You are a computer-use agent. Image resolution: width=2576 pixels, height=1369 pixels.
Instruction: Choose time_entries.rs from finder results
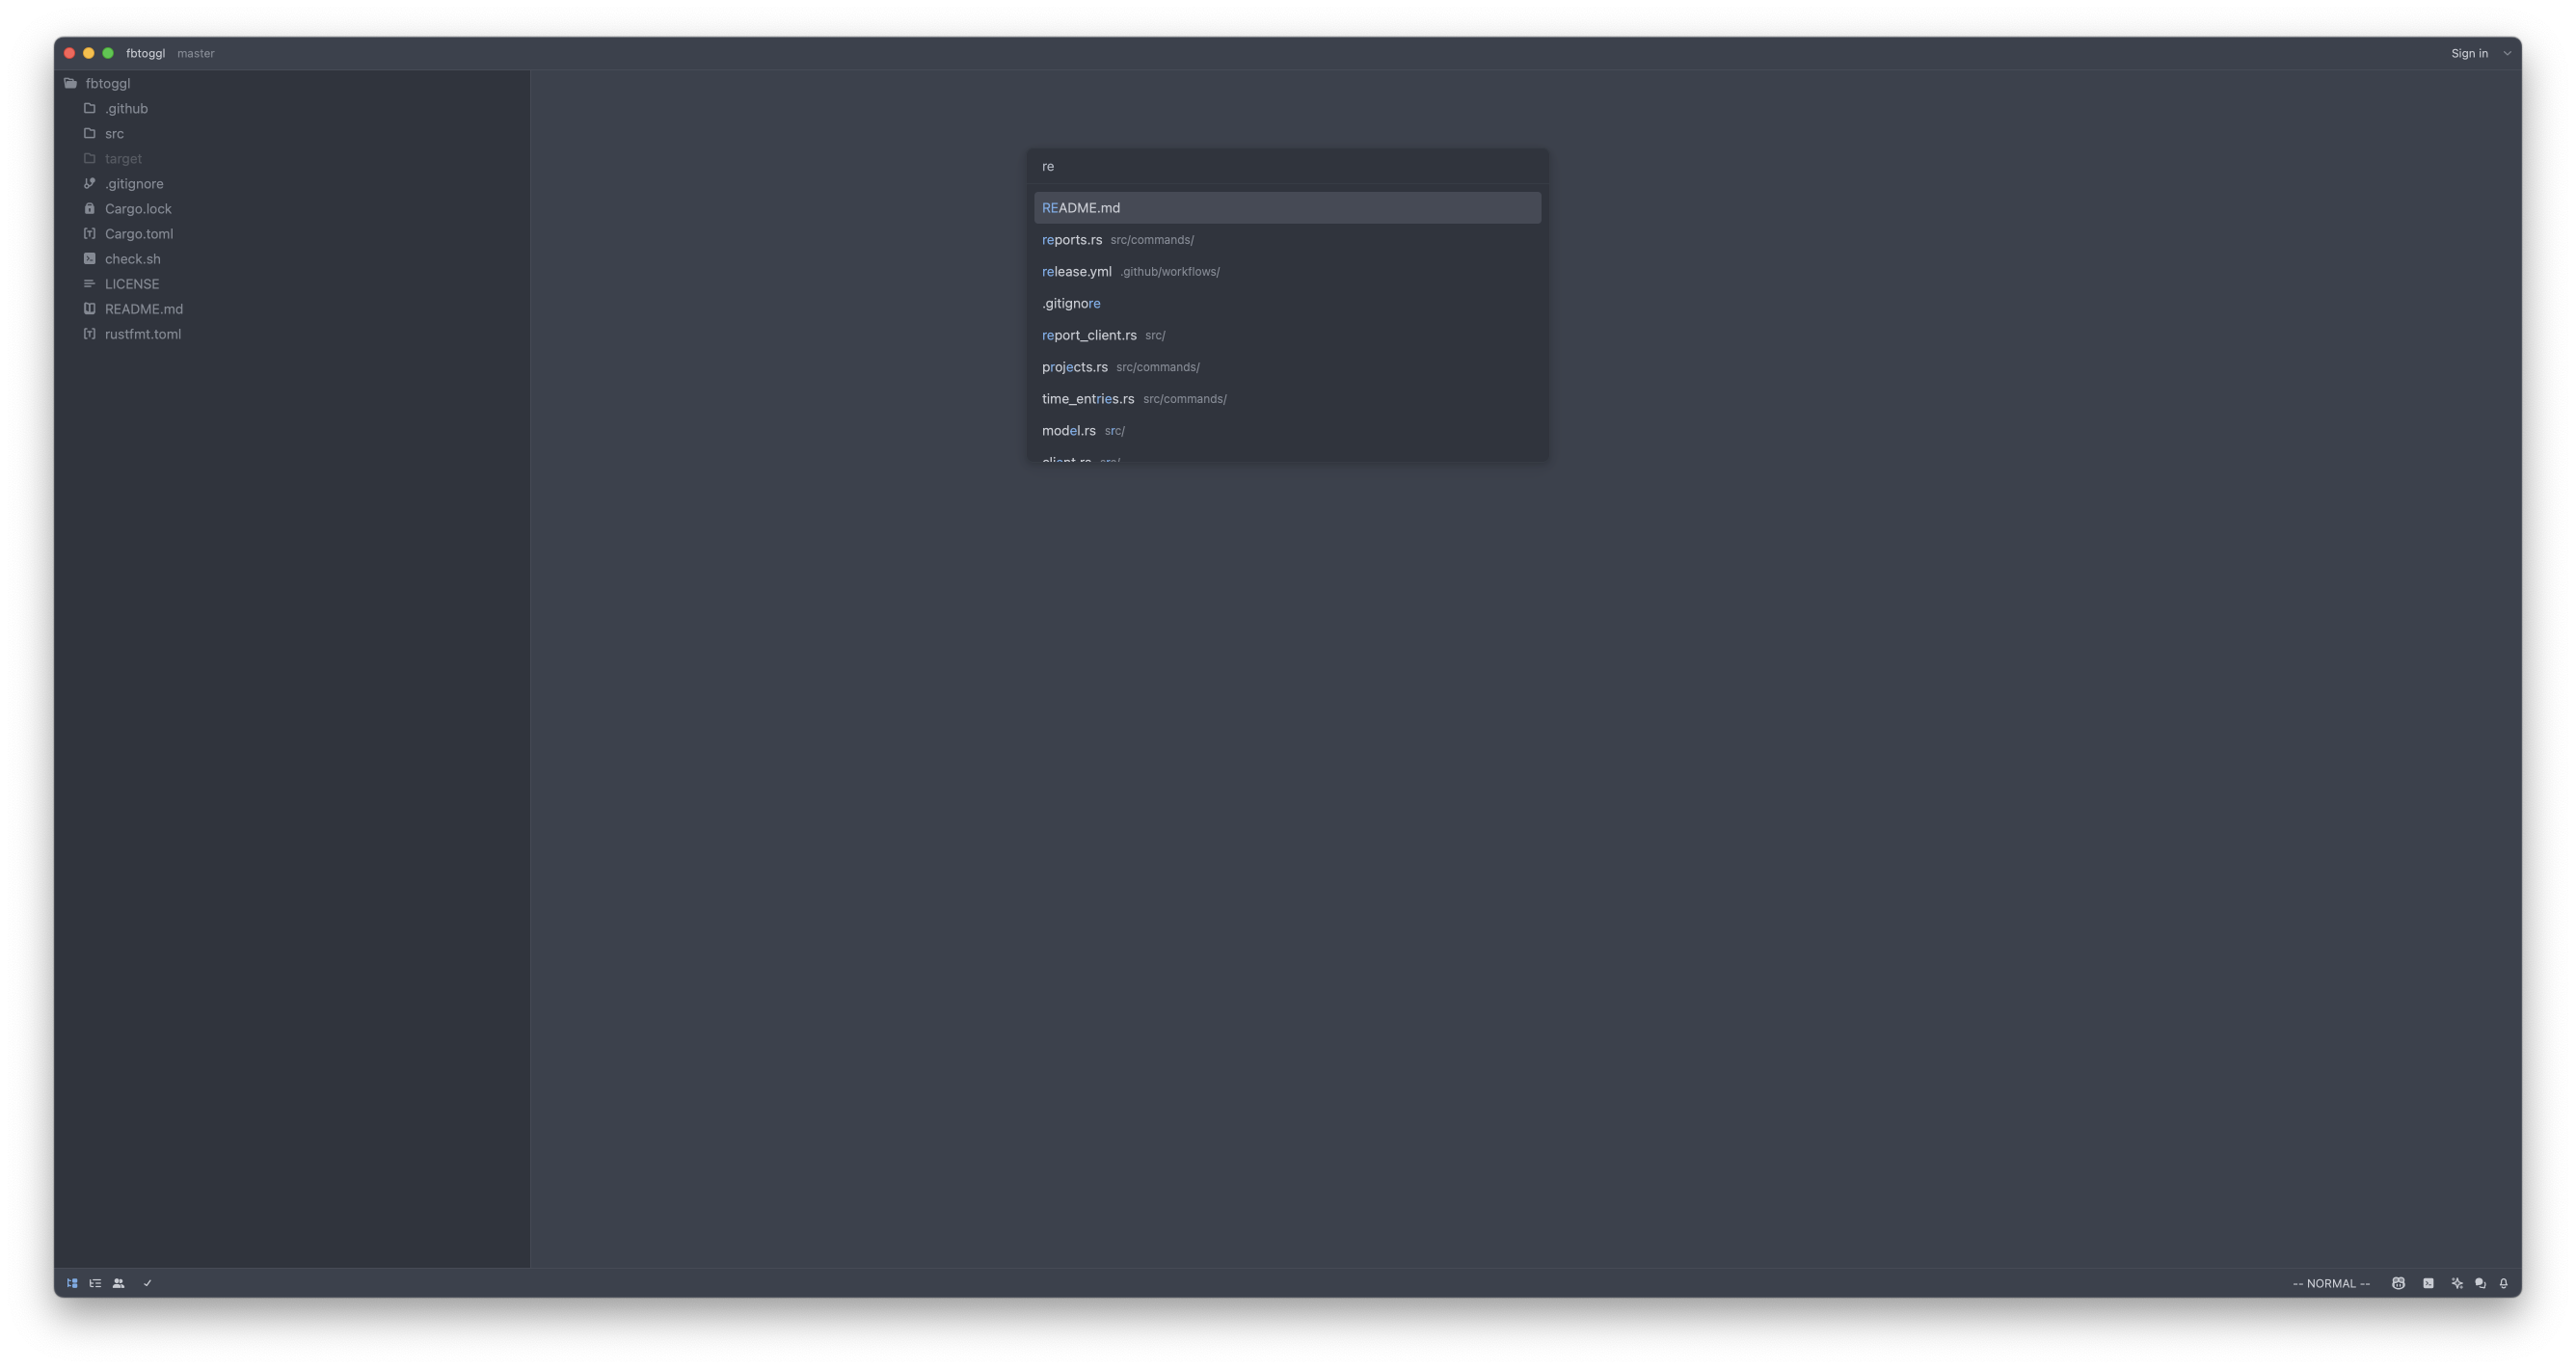click(x=1287, y=398)
